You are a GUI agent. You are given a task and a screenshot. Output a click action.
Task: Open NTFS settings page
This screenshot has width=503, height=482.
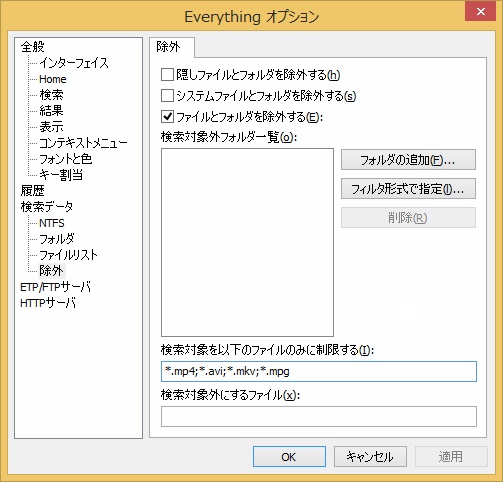pyautogui.click(x=52, y=223)
